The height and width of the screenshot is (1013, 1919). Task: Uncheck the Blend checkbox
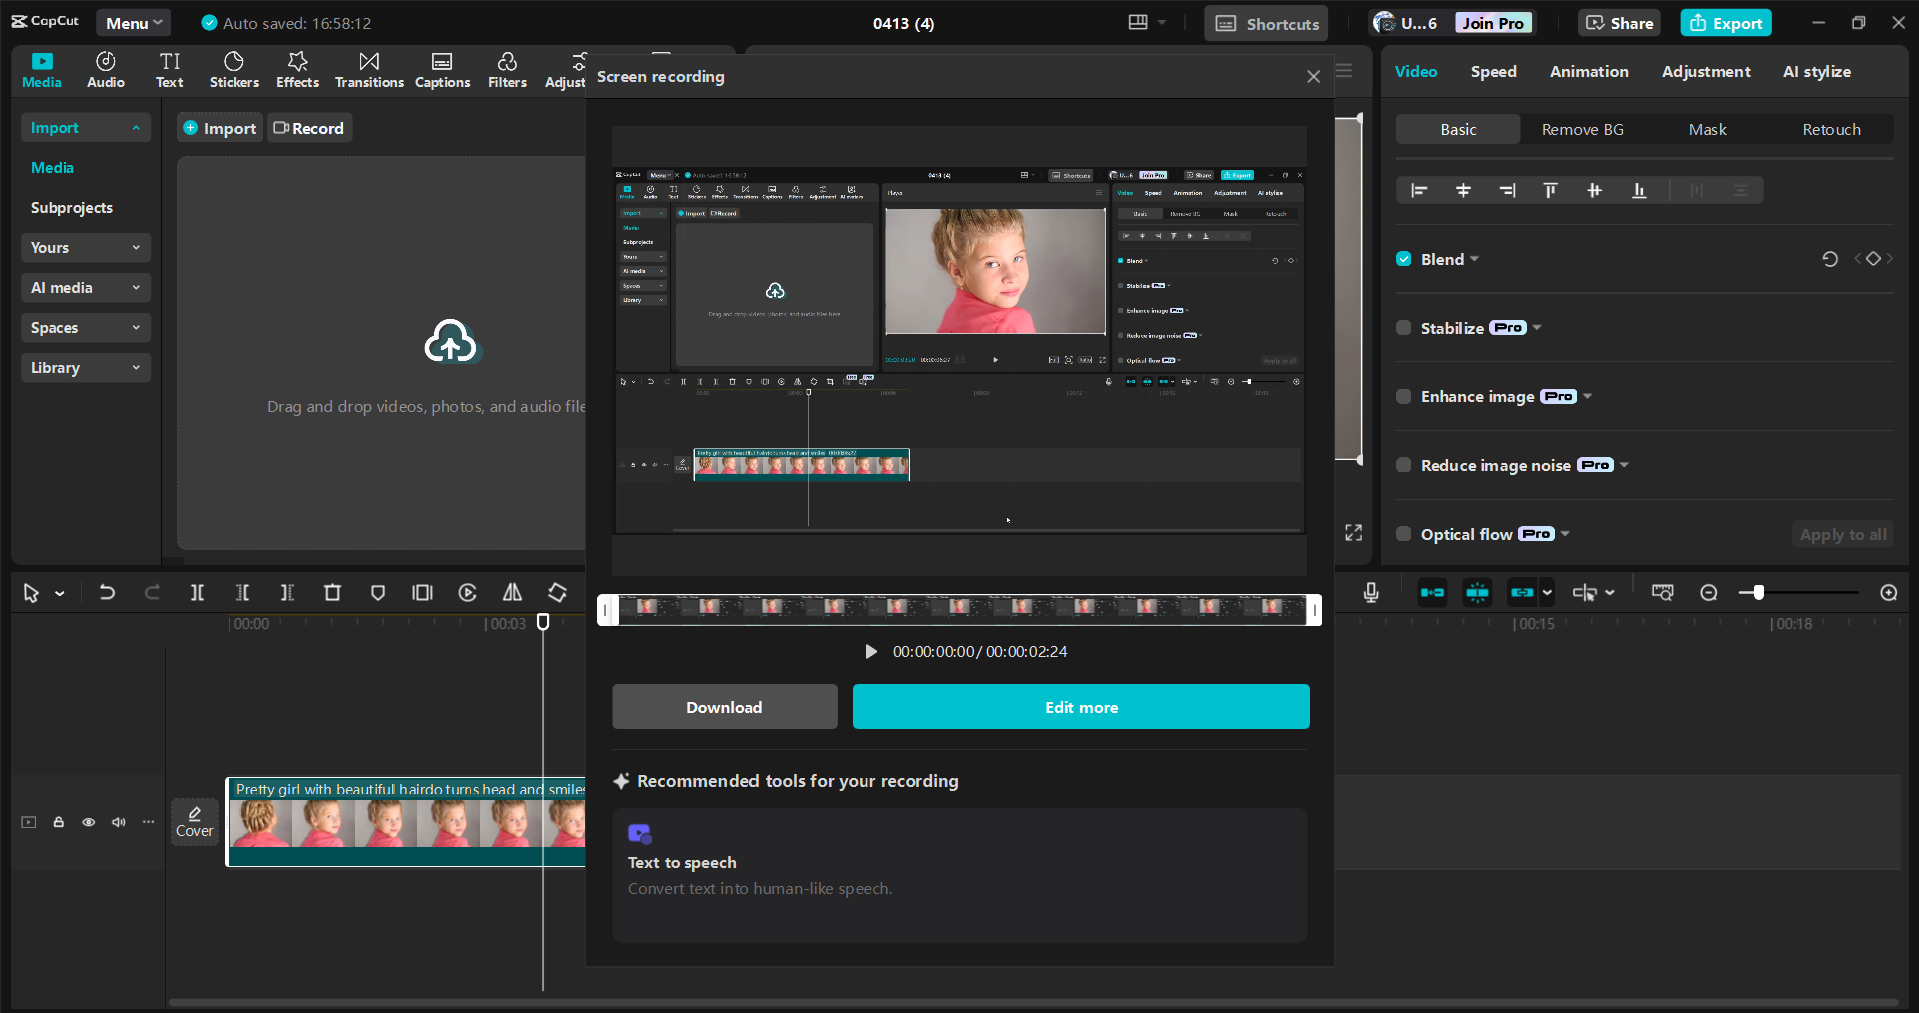click(x=1404, y=259)
